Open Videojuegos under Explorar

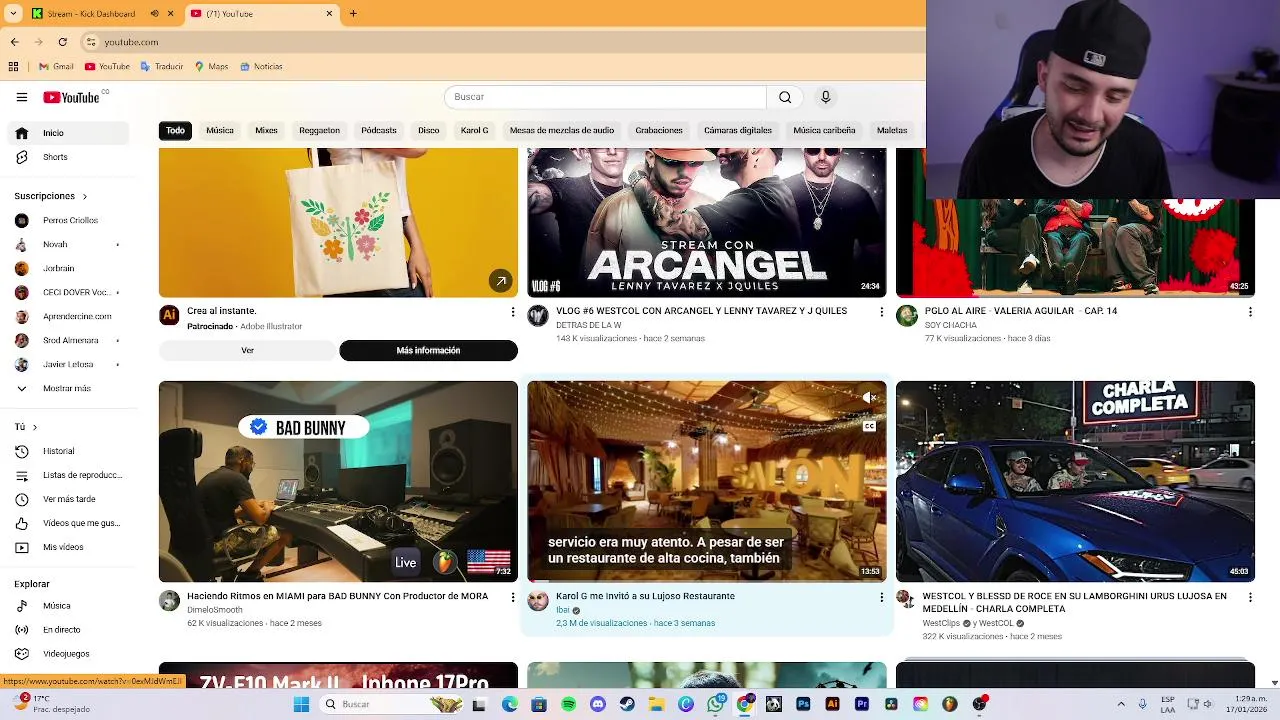(x=65, y=654)
